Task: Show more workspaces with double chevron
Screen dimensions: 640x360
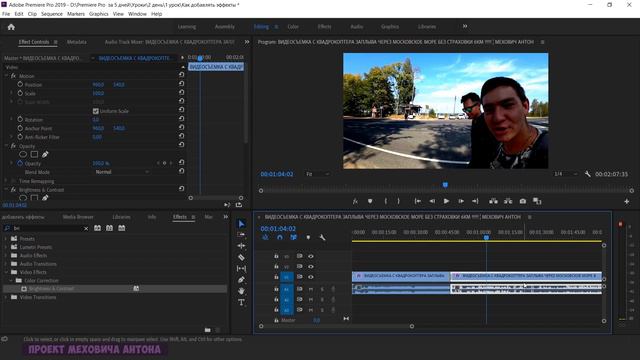Action: click(465, 27)
